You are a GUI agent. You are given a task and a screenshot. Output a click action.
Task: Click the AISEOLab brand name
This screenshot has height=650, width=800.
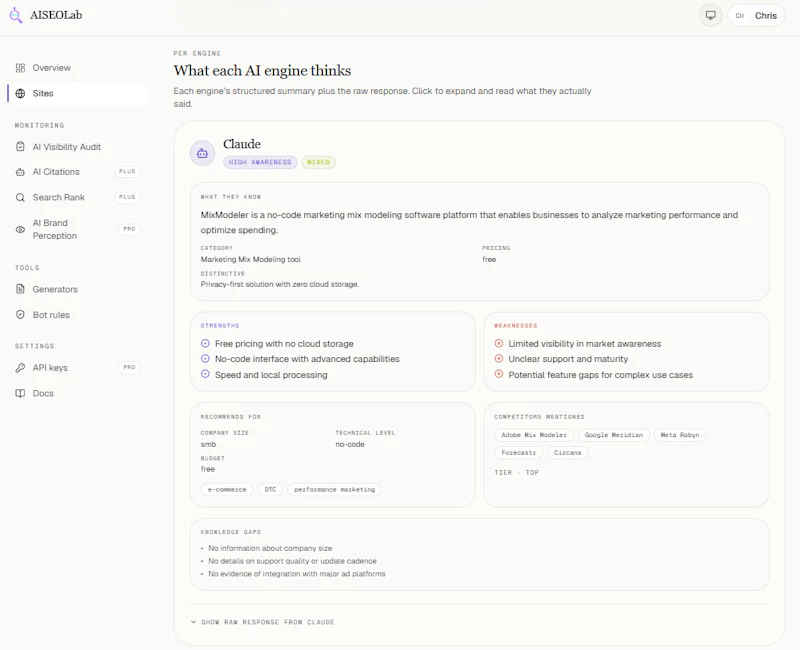(x=56, y=15)
